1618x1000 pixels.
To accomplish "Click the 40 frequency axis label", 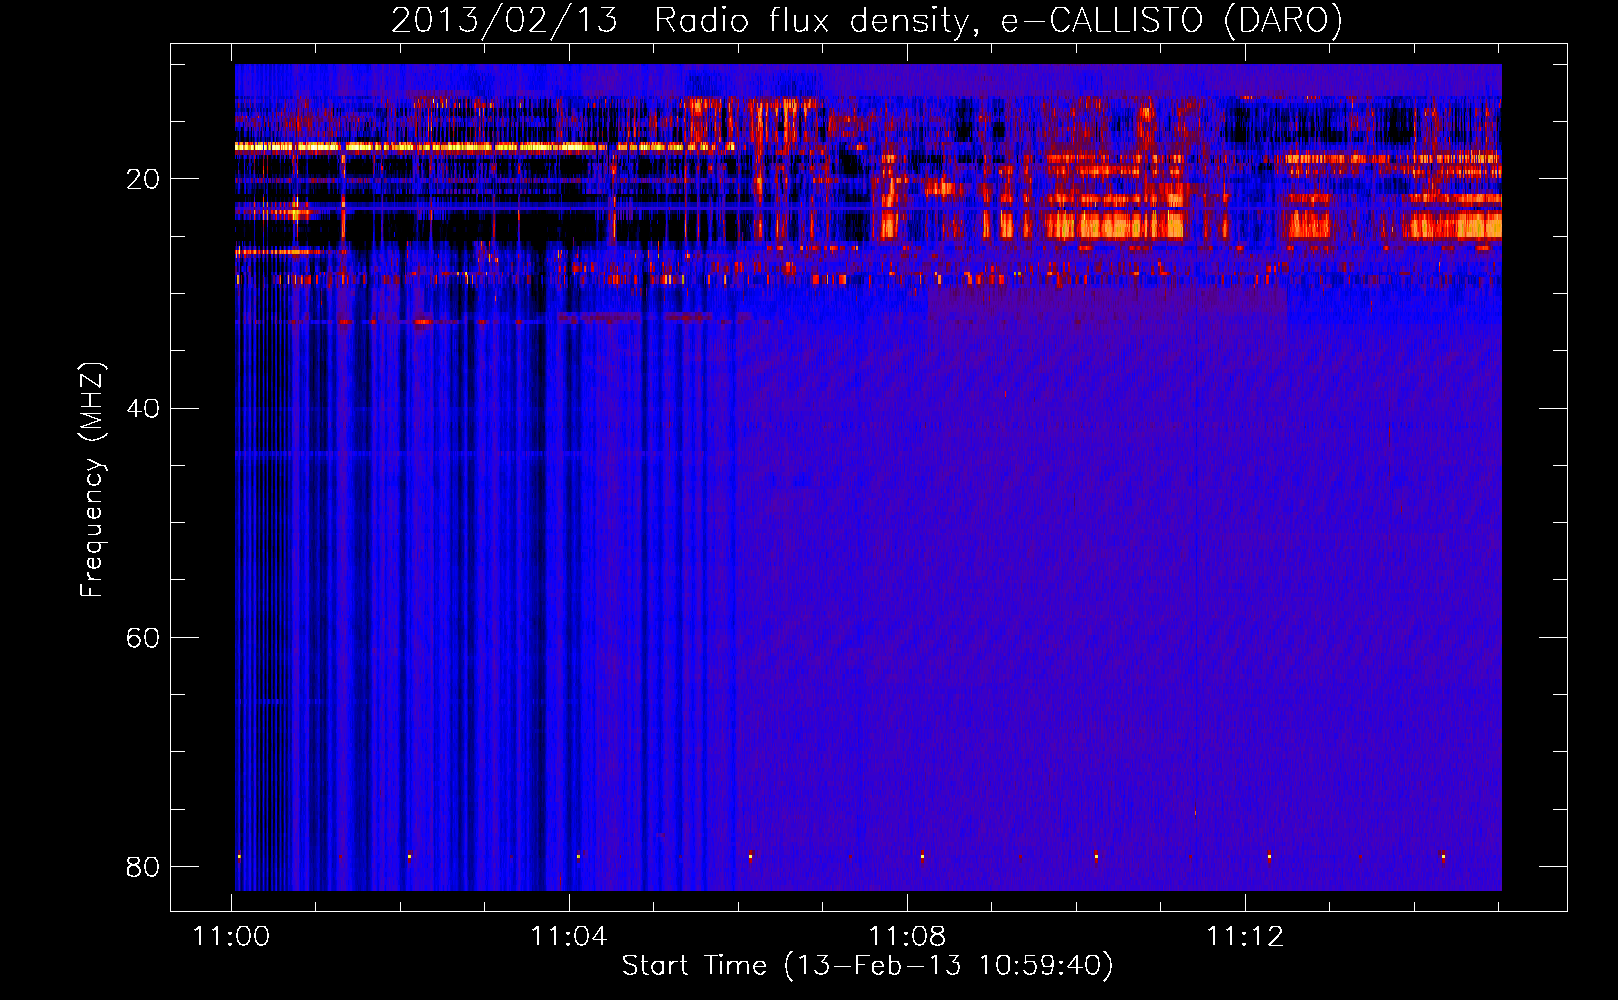I will point(142,409).
